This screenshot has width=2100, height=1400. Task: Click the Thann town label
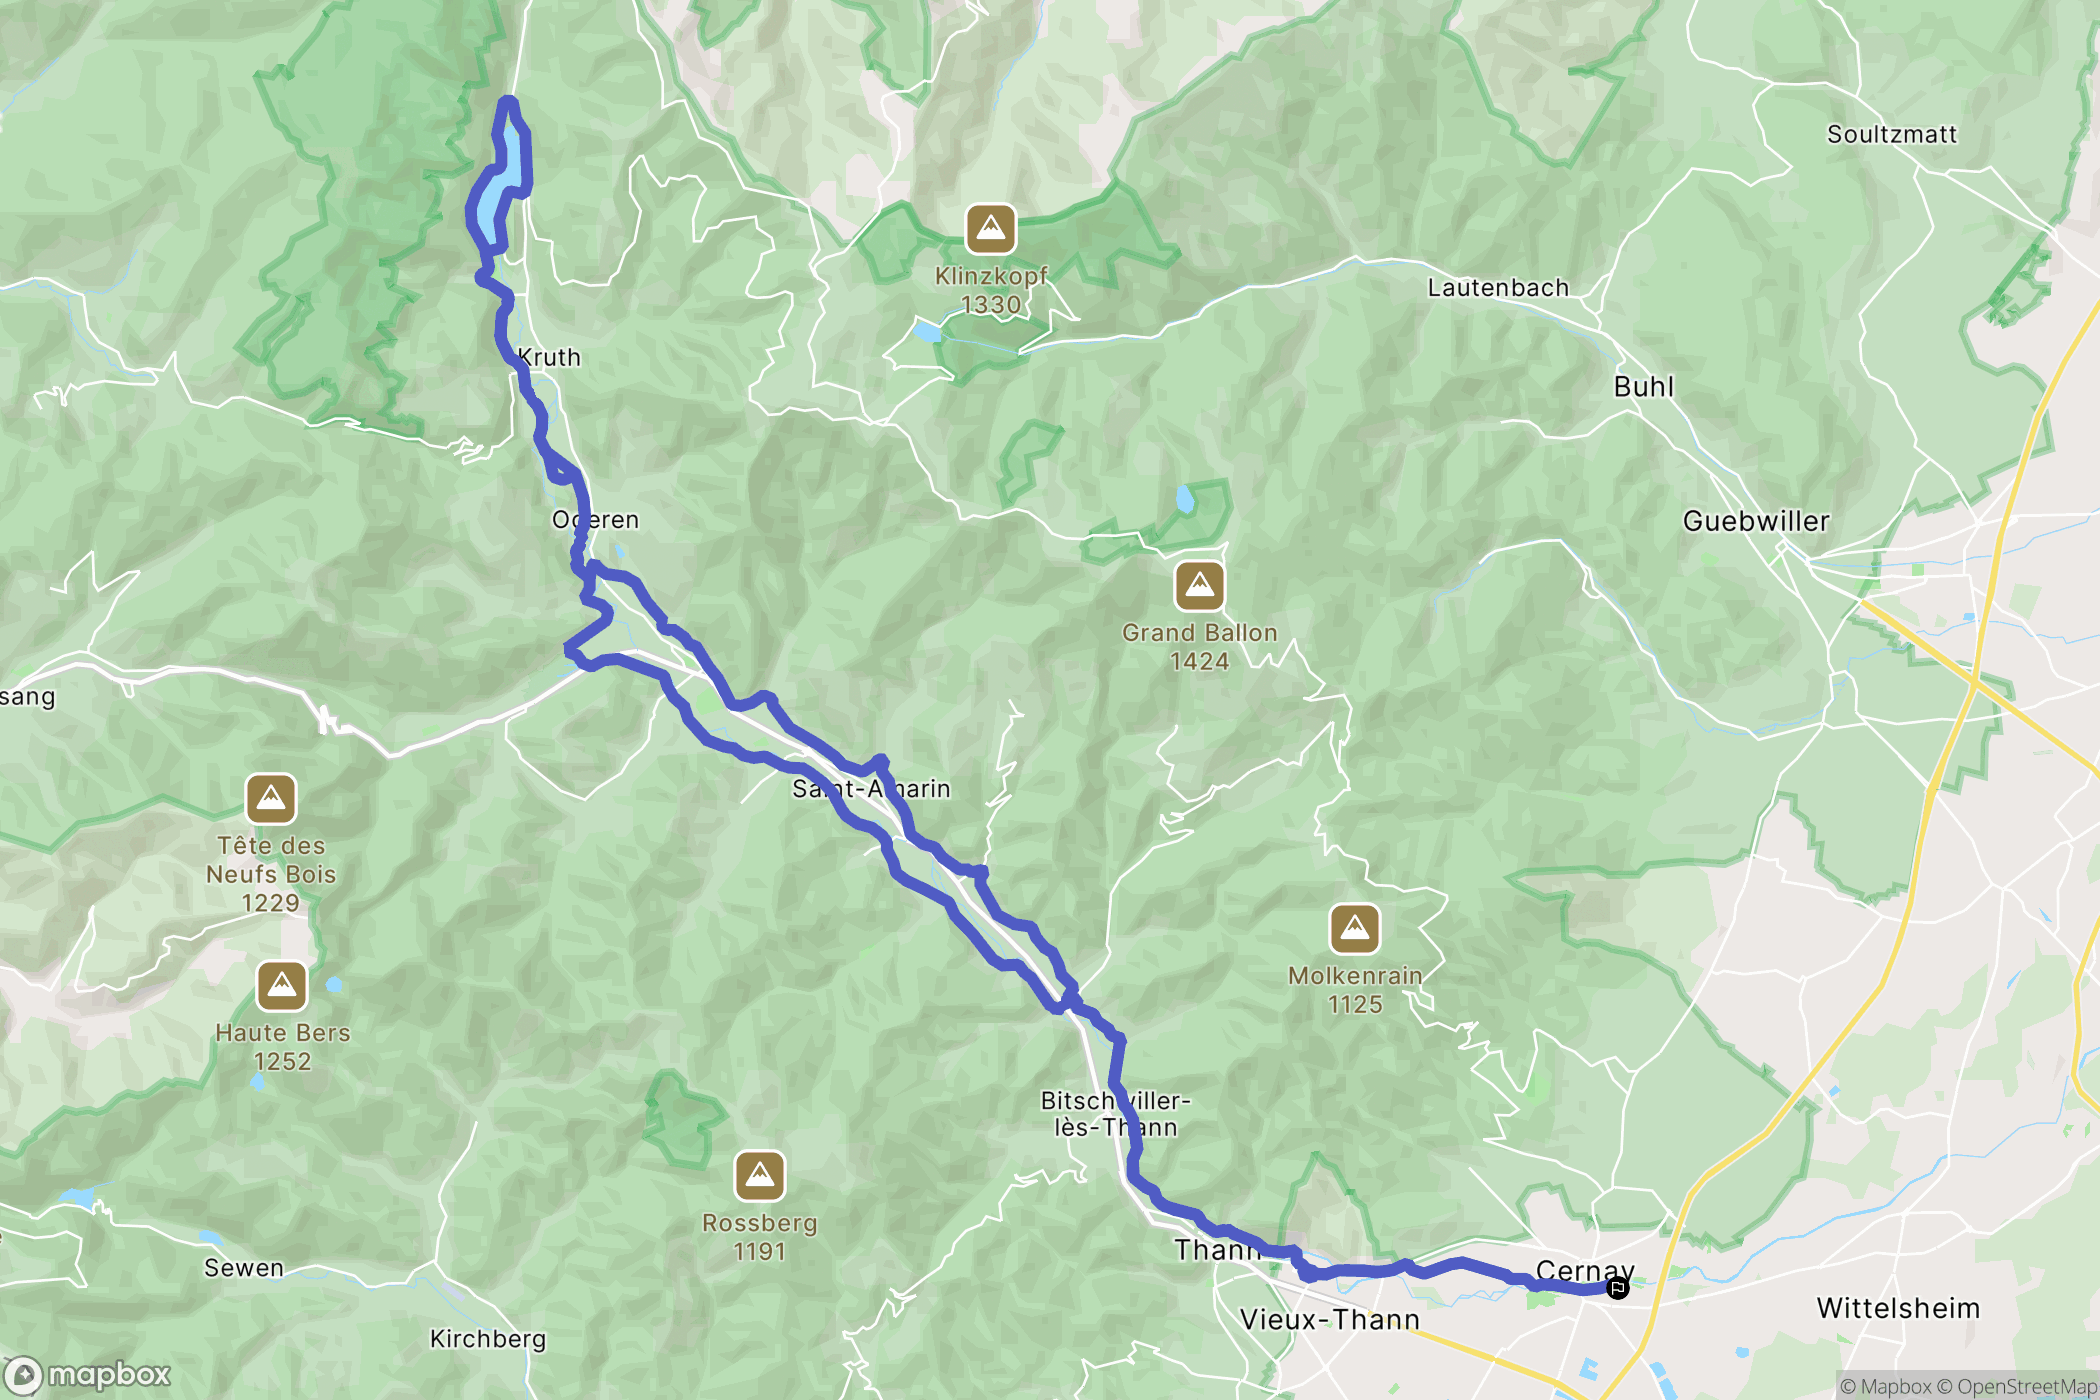point(1218,1250)
